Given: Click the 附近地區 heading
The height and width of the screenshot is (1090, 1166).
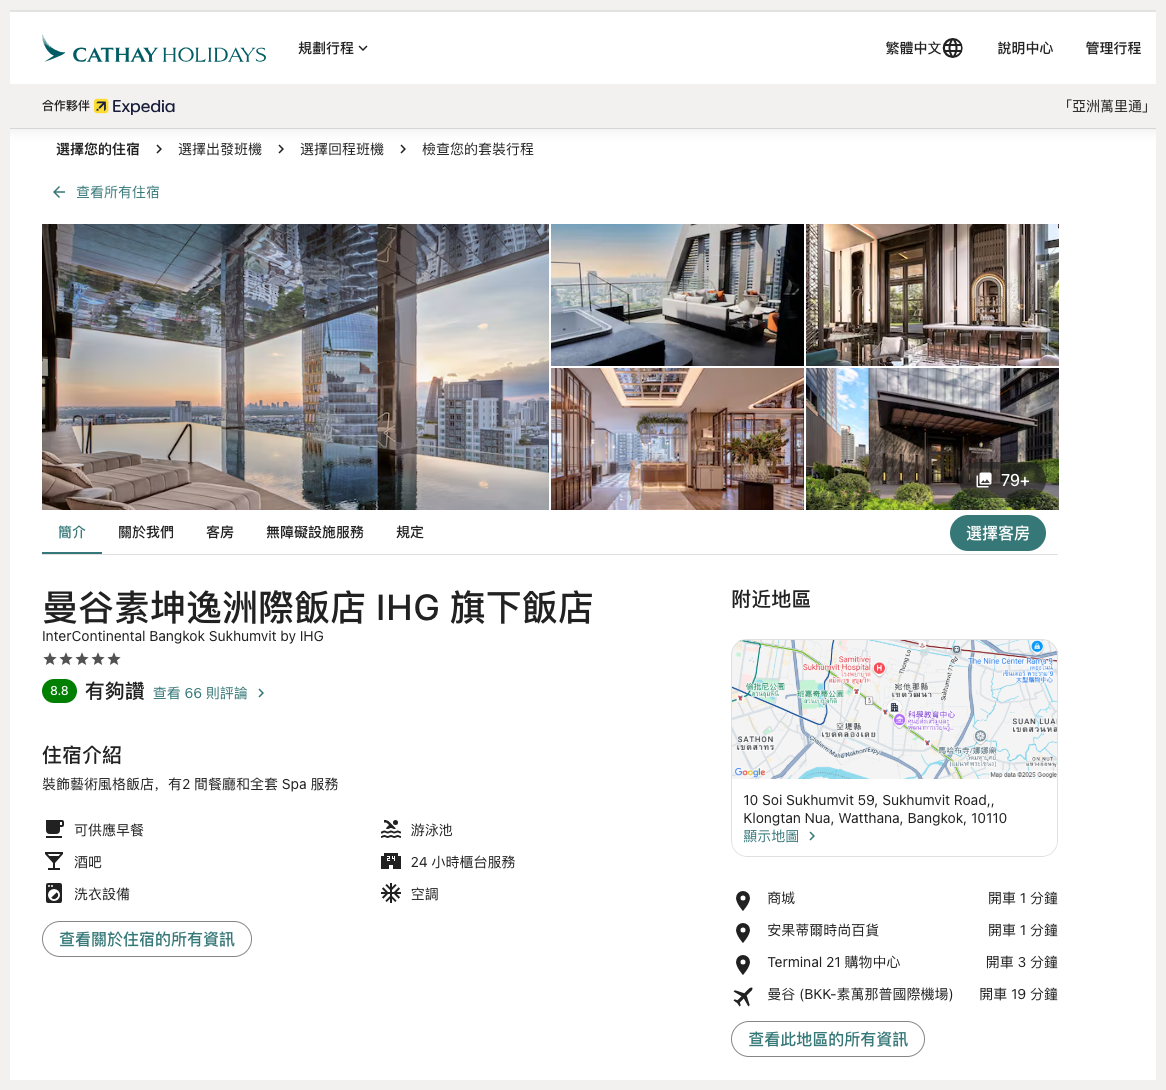Looking at the screenshot, I should click(x=771, y=599).
